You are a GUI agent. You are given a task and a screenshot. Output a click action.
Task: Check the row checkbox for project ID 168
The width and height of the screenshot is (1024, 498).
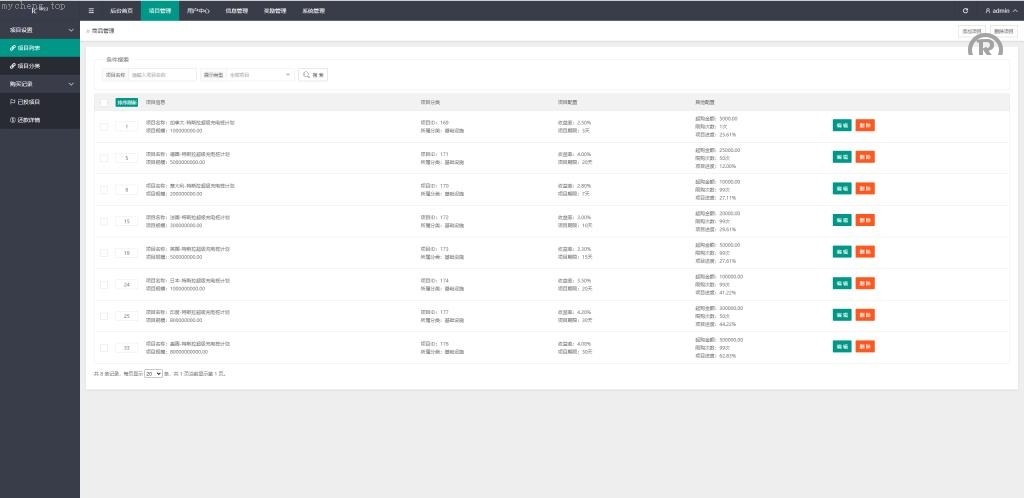click(x=104, y=126)
